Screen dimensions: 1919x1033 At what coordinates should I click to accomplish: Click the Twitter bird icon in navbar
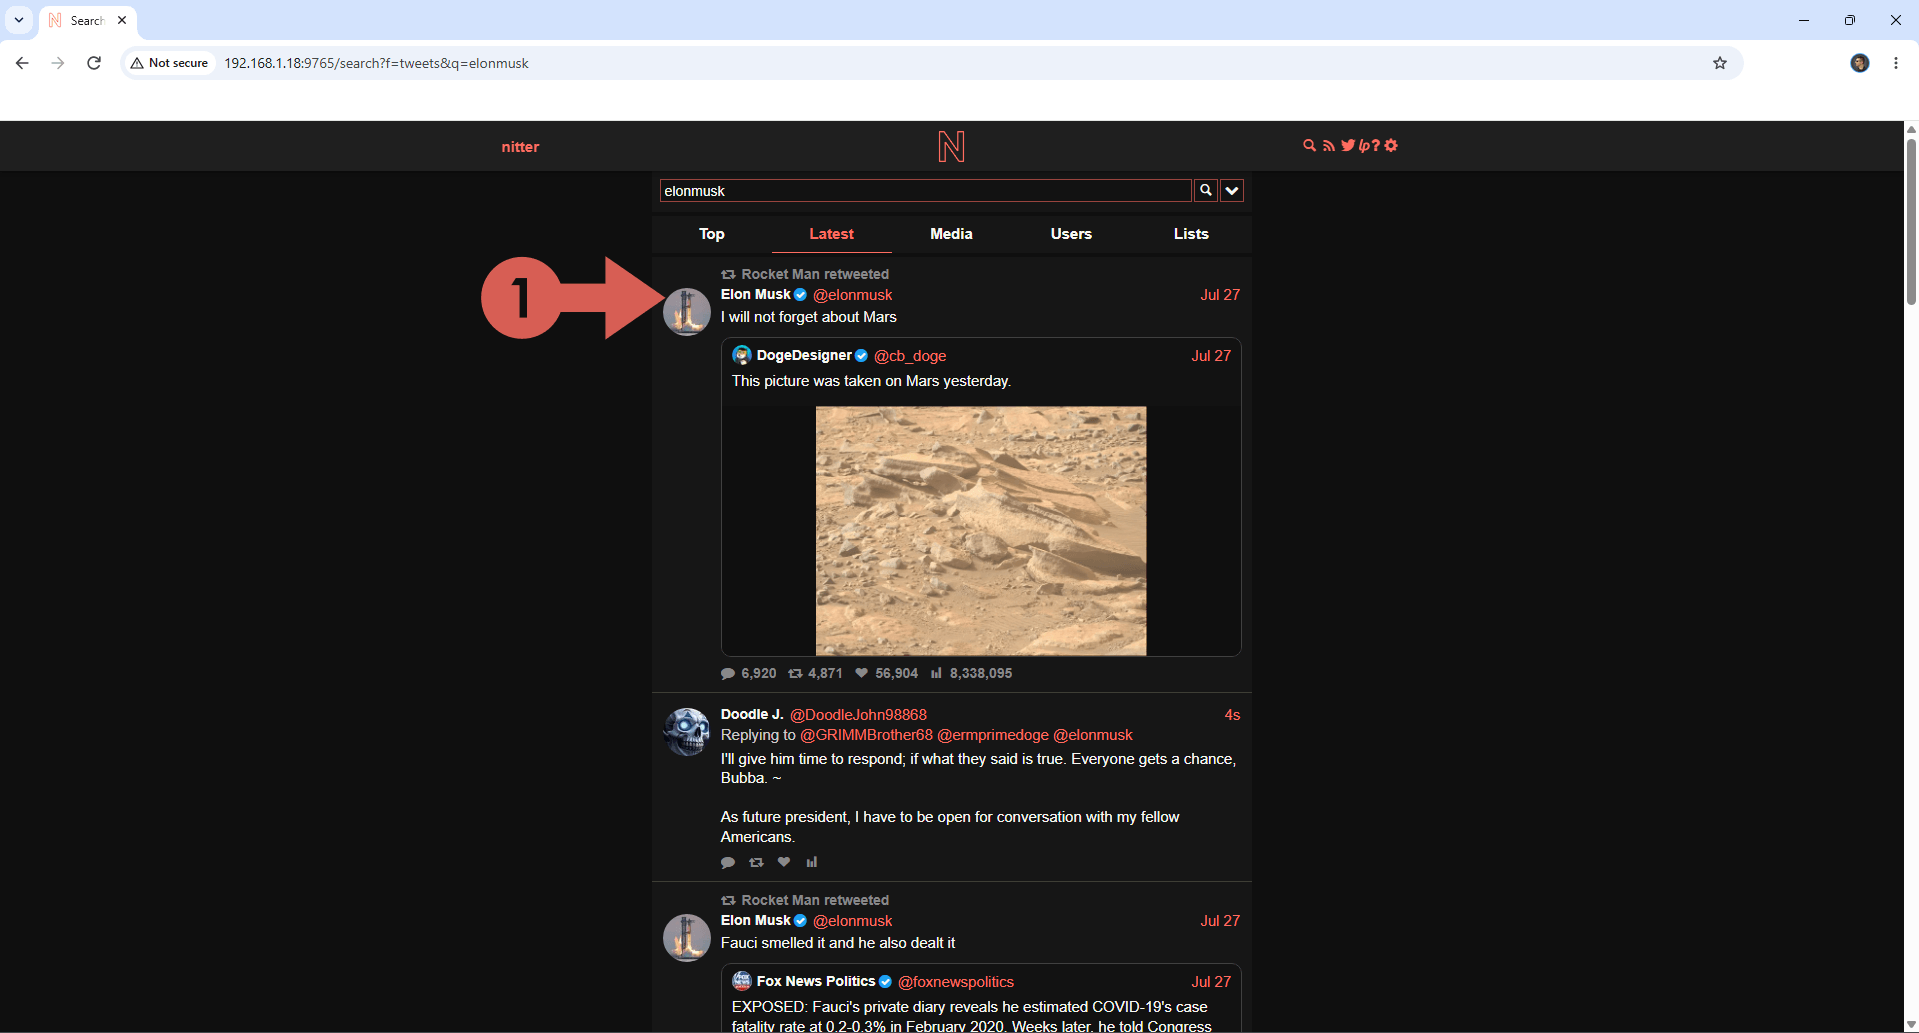(1348, 146)
